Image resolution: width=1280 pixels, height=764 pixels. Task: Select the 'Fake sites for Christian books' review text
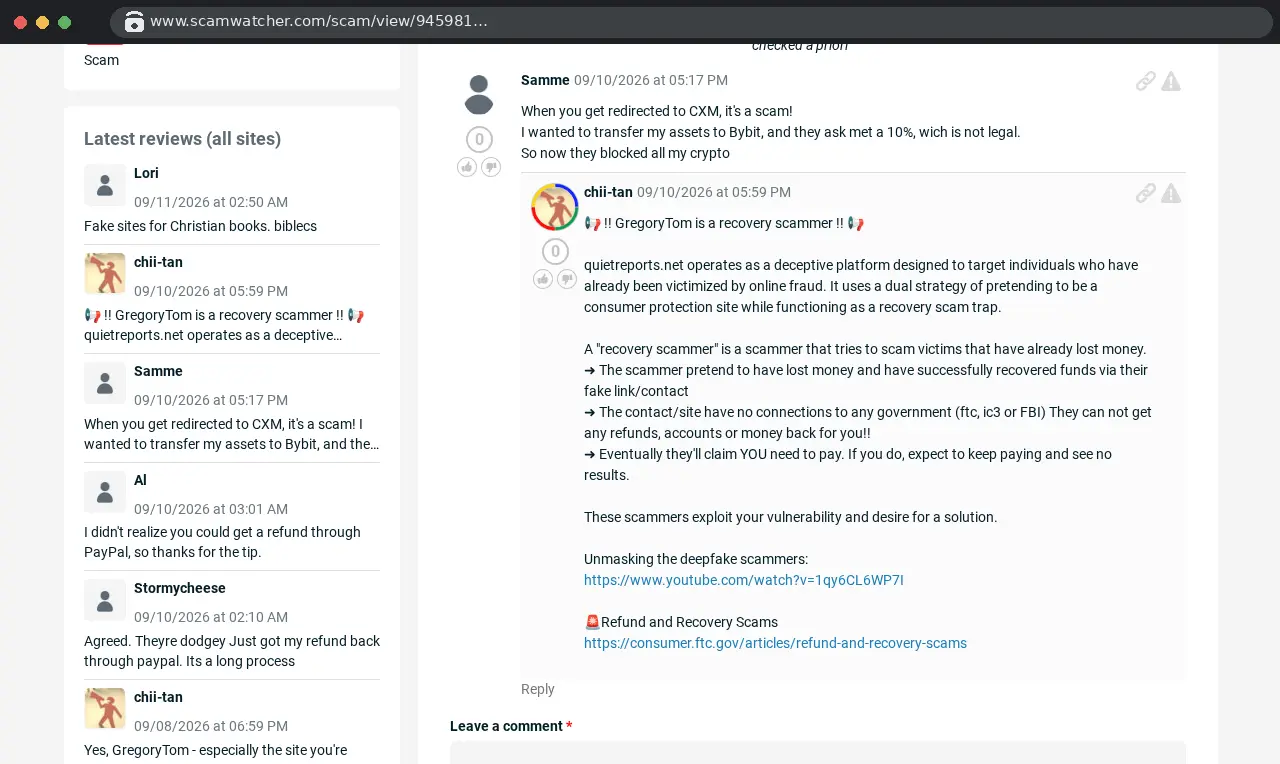click(x=200, y=226)
